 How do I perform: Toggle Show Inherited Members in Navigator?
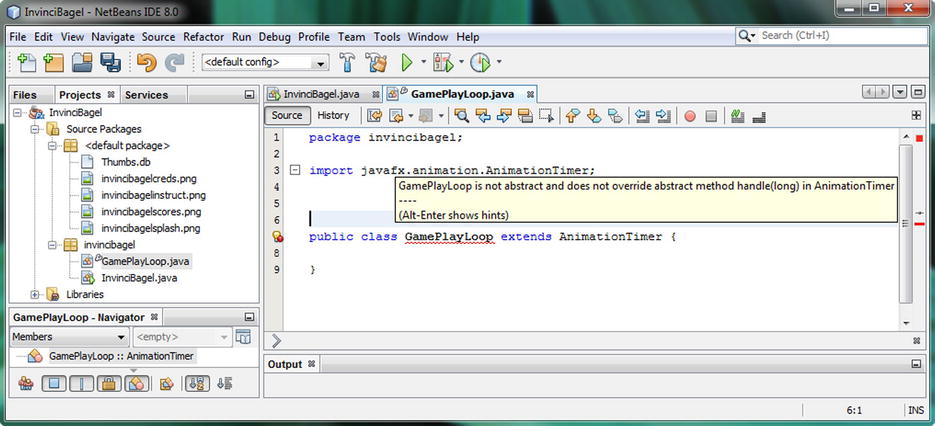[x=26, y=384]
